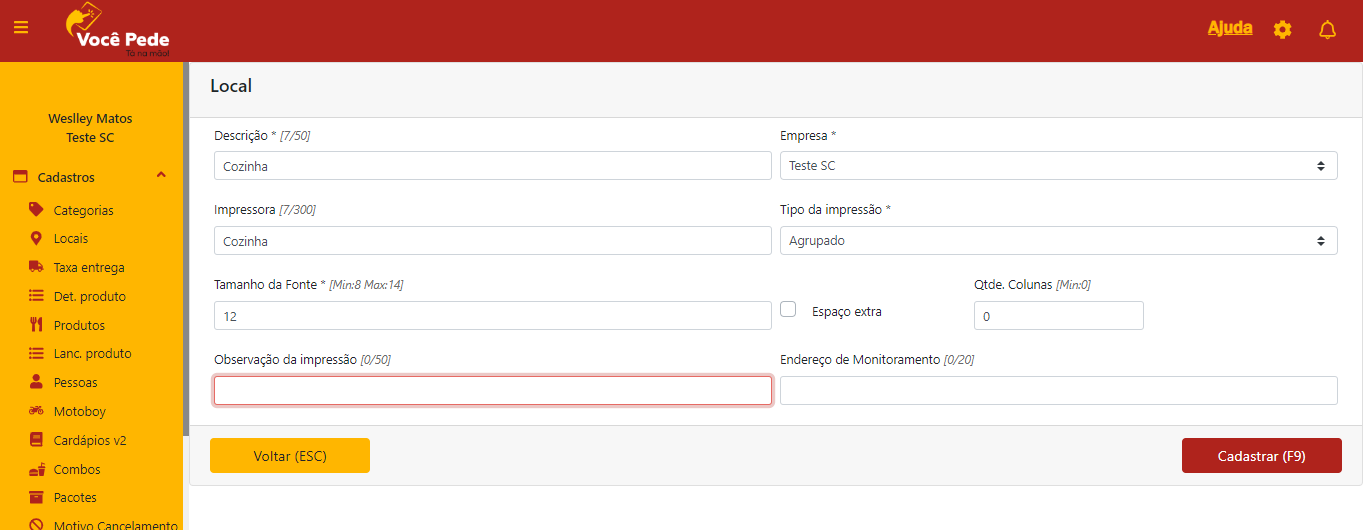Open the hamburger menu icon
The height and width of the screenshot is (530, 1363).
[x=21, y=28]
